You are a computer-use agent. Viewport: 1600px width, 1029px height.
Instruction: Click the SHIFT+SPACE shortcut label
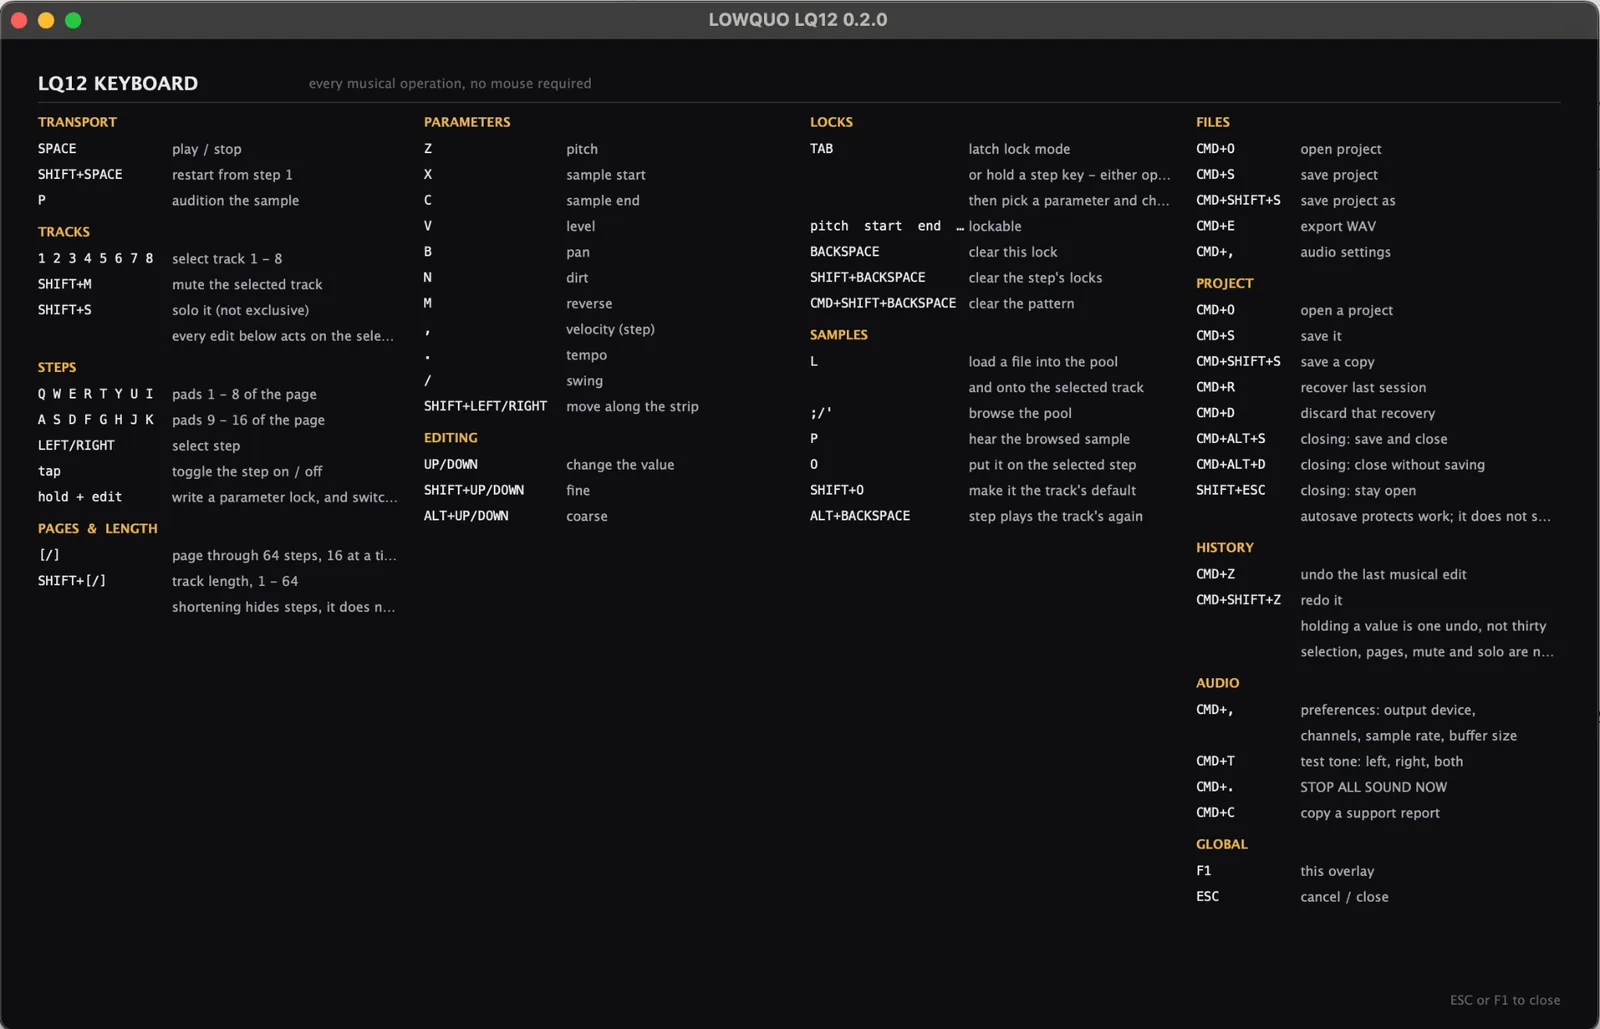click(80, 174)
